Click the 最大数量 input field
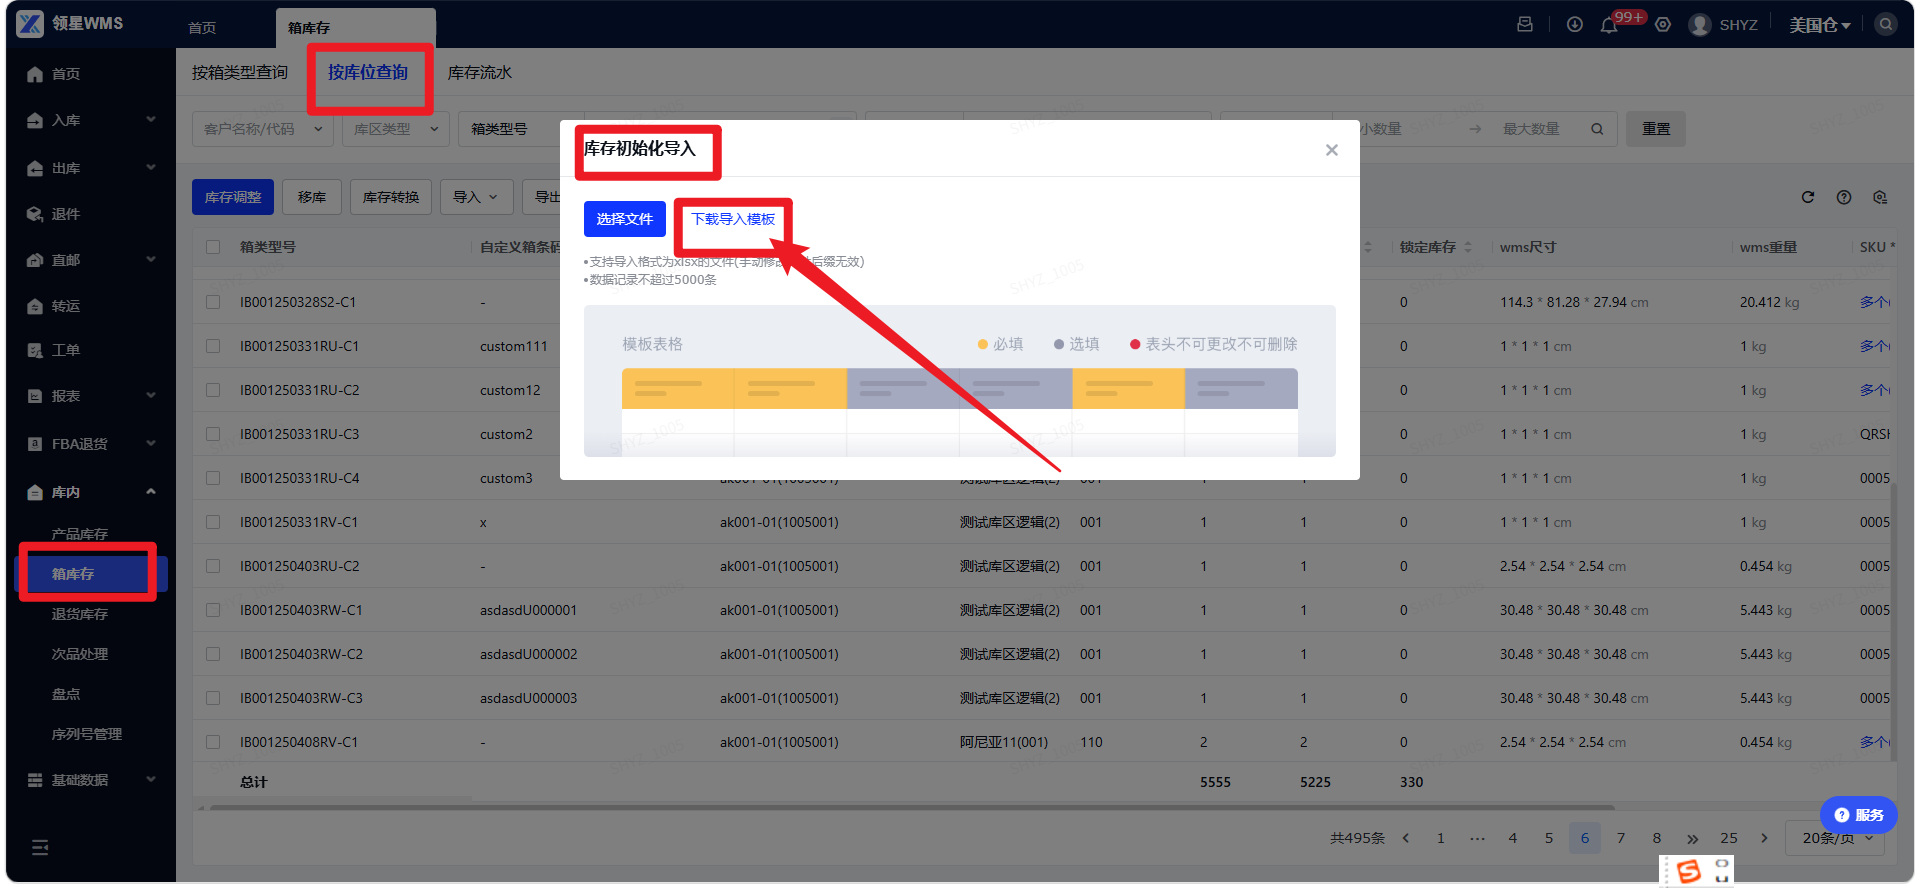The width and height of the screenshot is (1920, 888). pos(1532,129)
